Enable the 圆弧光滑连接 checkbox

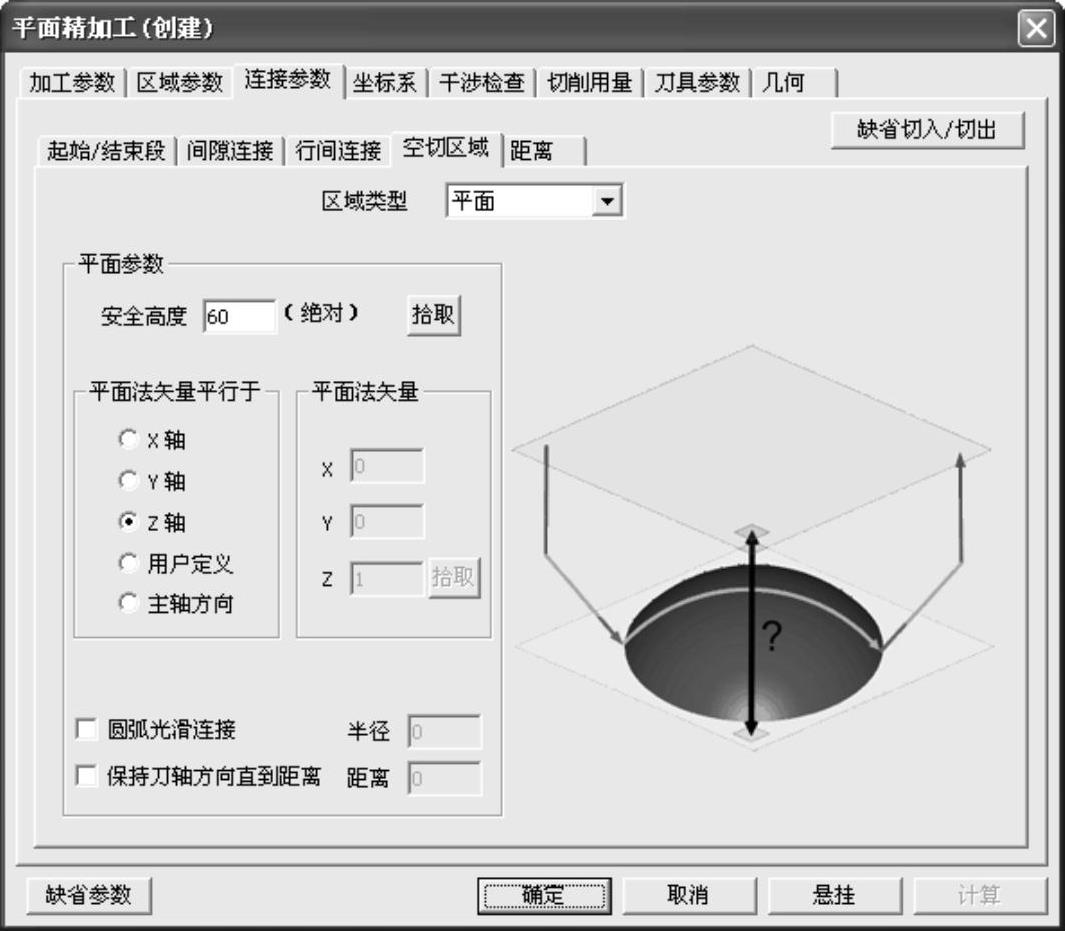tap(87, 730)
